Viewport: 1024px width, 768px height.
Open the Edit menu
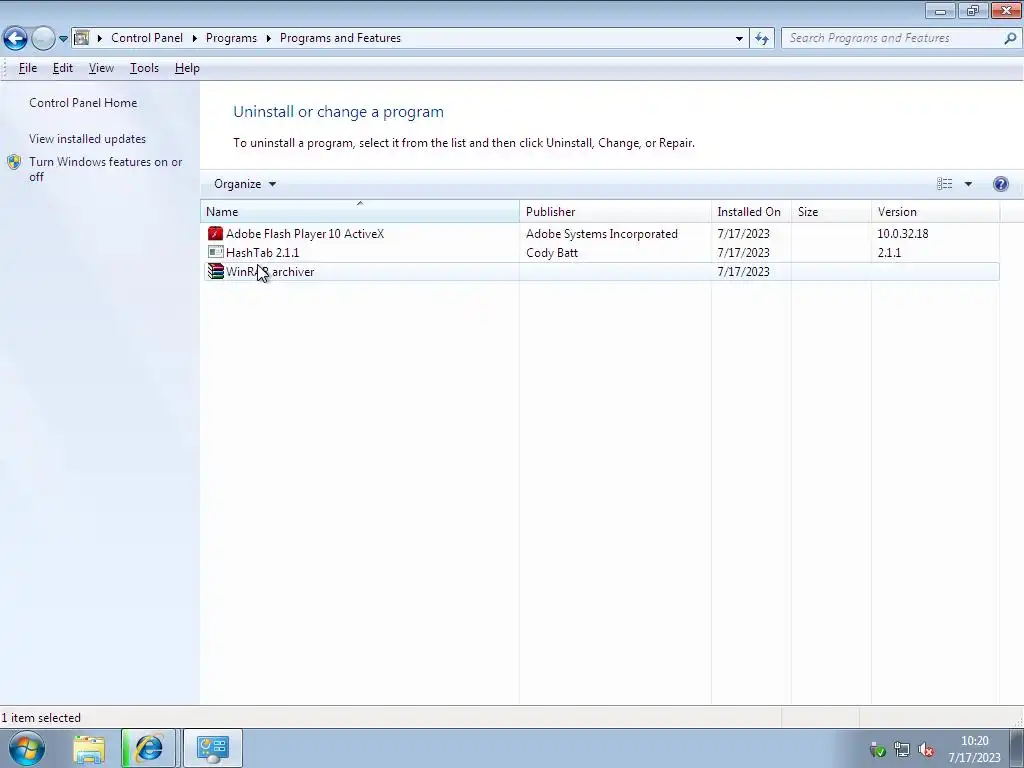click(x=63, y=68)
